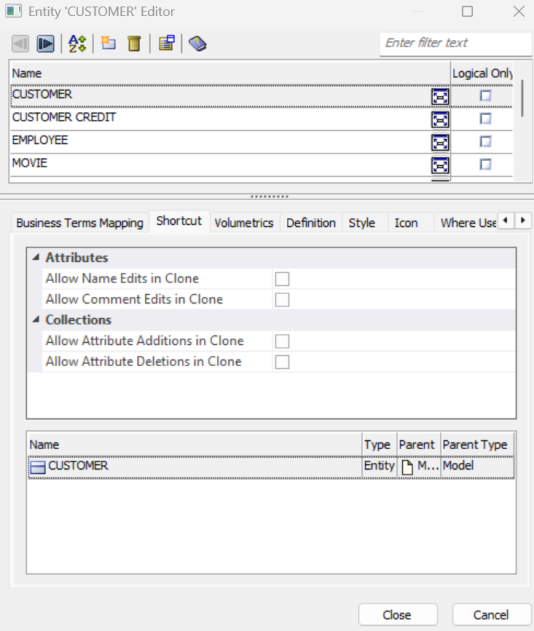Enable Allow Attribute Additions in Clone
Viewport: 534px width, 631px height.
[x=282, y=341]
